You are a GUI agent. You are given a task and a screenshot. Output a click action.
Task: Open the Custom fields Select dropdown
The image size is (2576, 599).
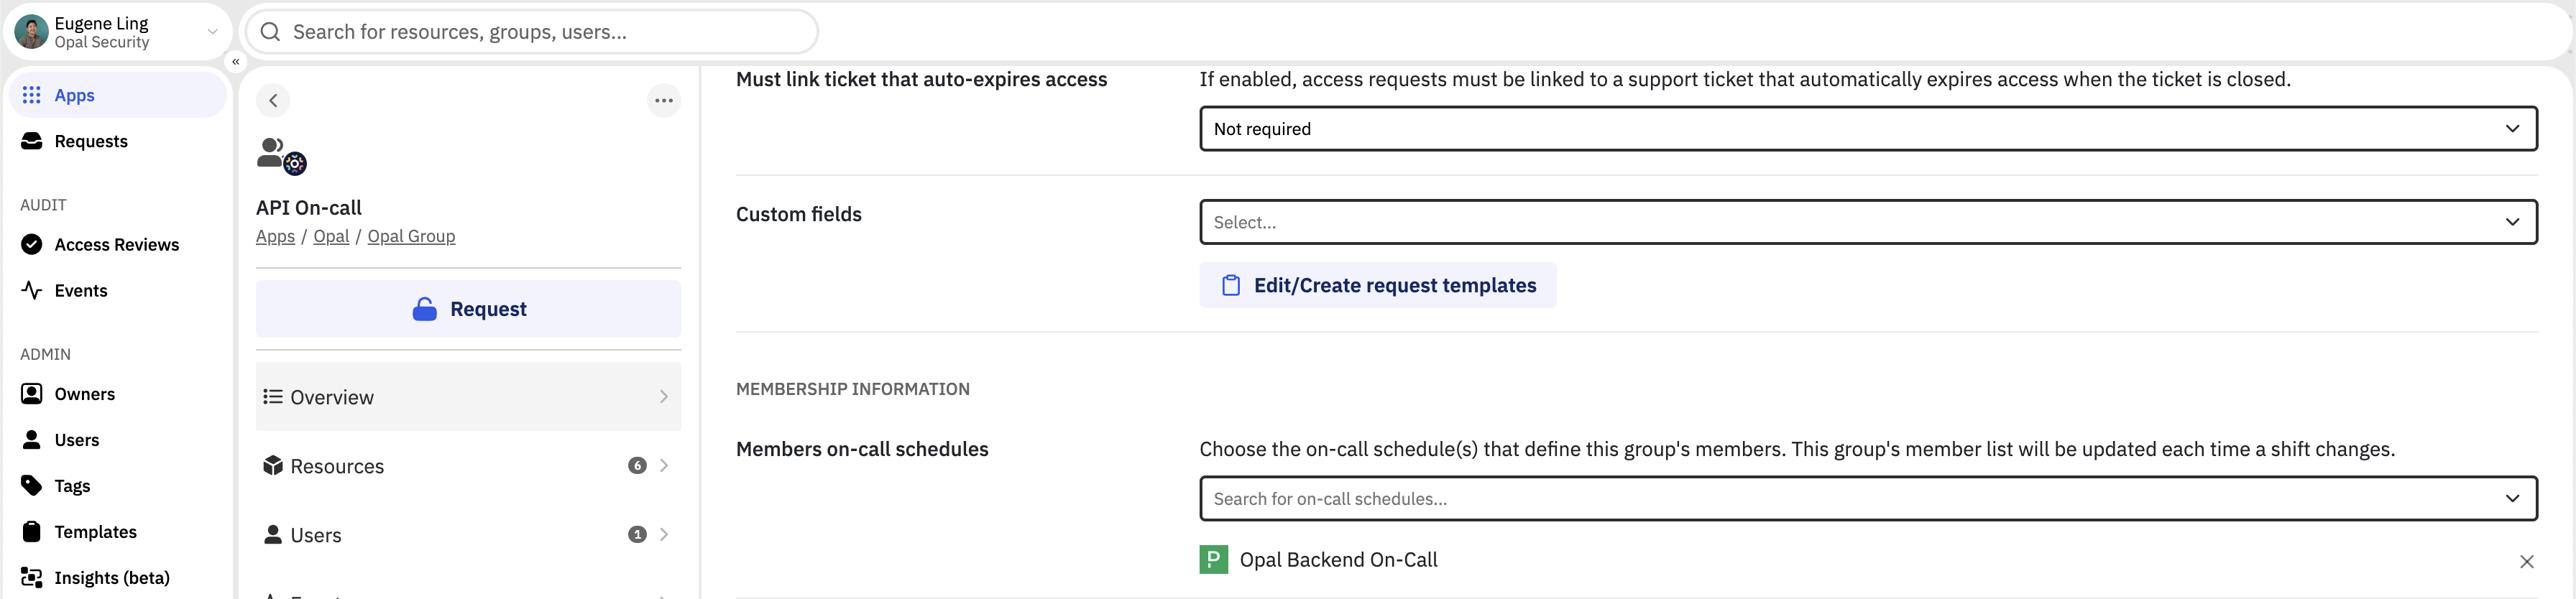point(1867,222)
